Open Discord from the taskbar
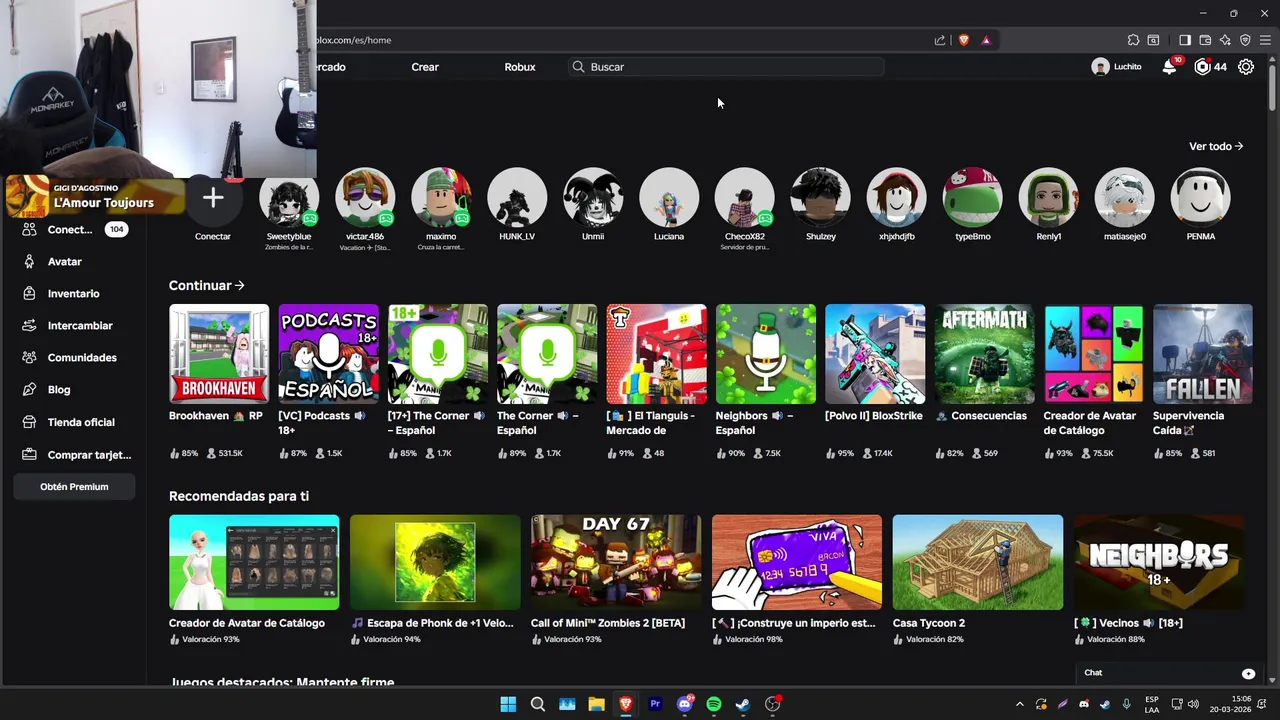This screenshot has height=720, width=1280. pos(685,704)
